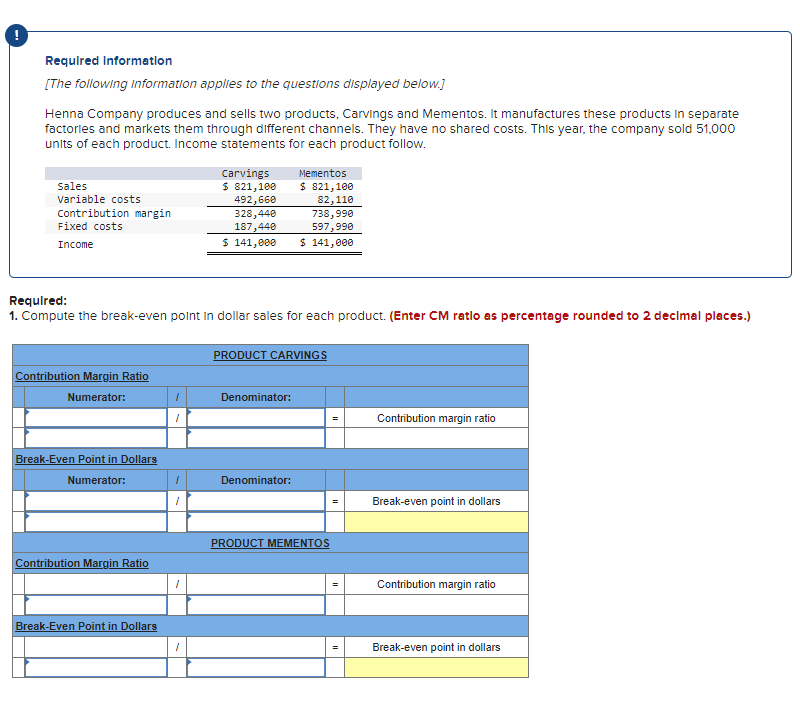Click the yellow break-even answer cell for Mementos
This screenshot has width=800, height=704.
(x=436, y=667)
